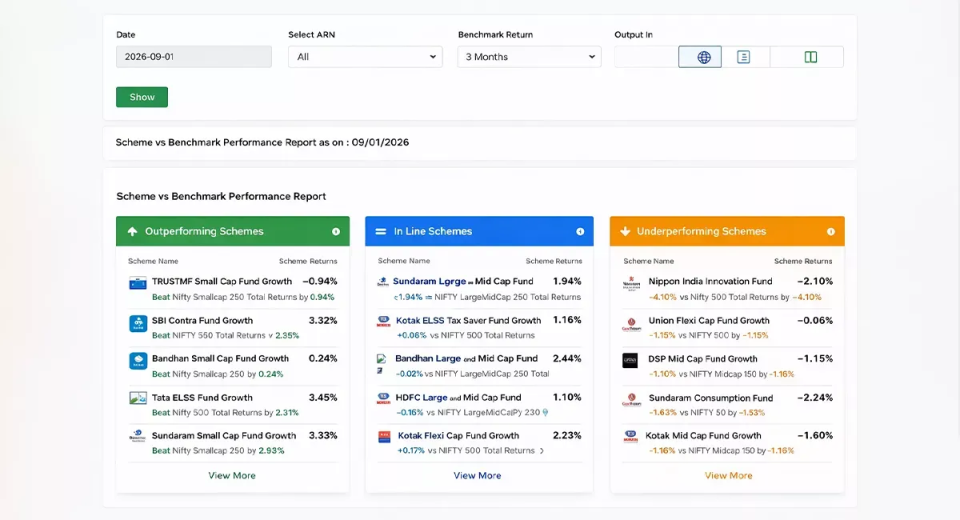Click Kotak Flexi Cap Fund logo
Image resolution: width=960 pixels, height=520 pixels.
click(x=384, y=437)
